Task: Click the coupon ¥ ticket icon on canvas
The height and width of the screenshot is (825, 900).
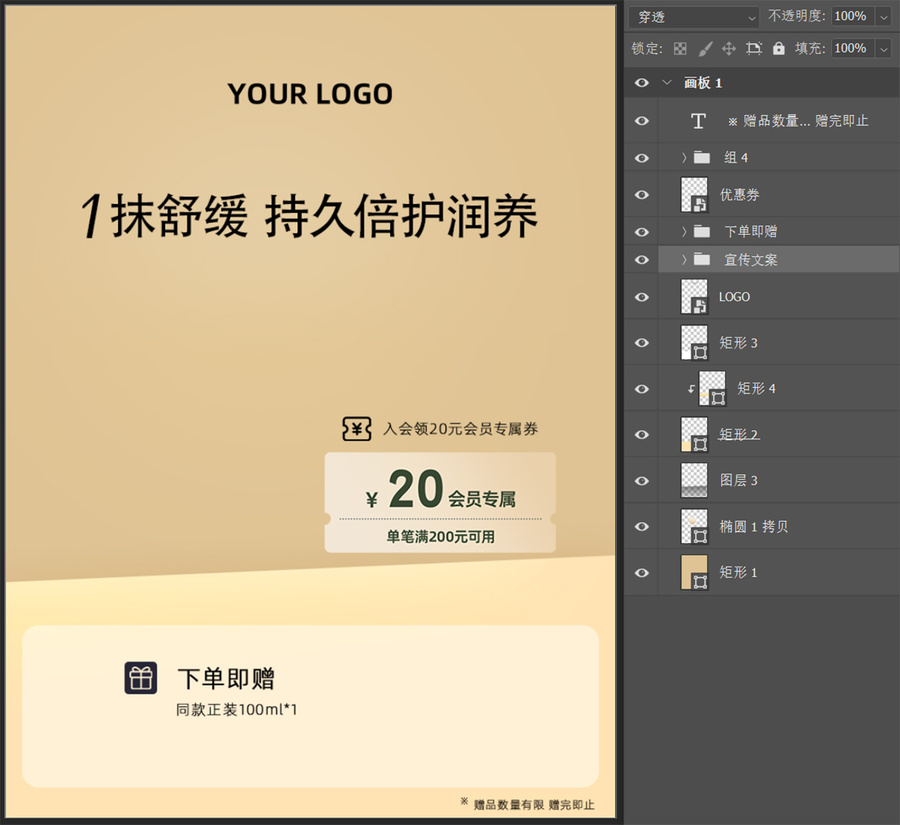Action: [356, 429]
